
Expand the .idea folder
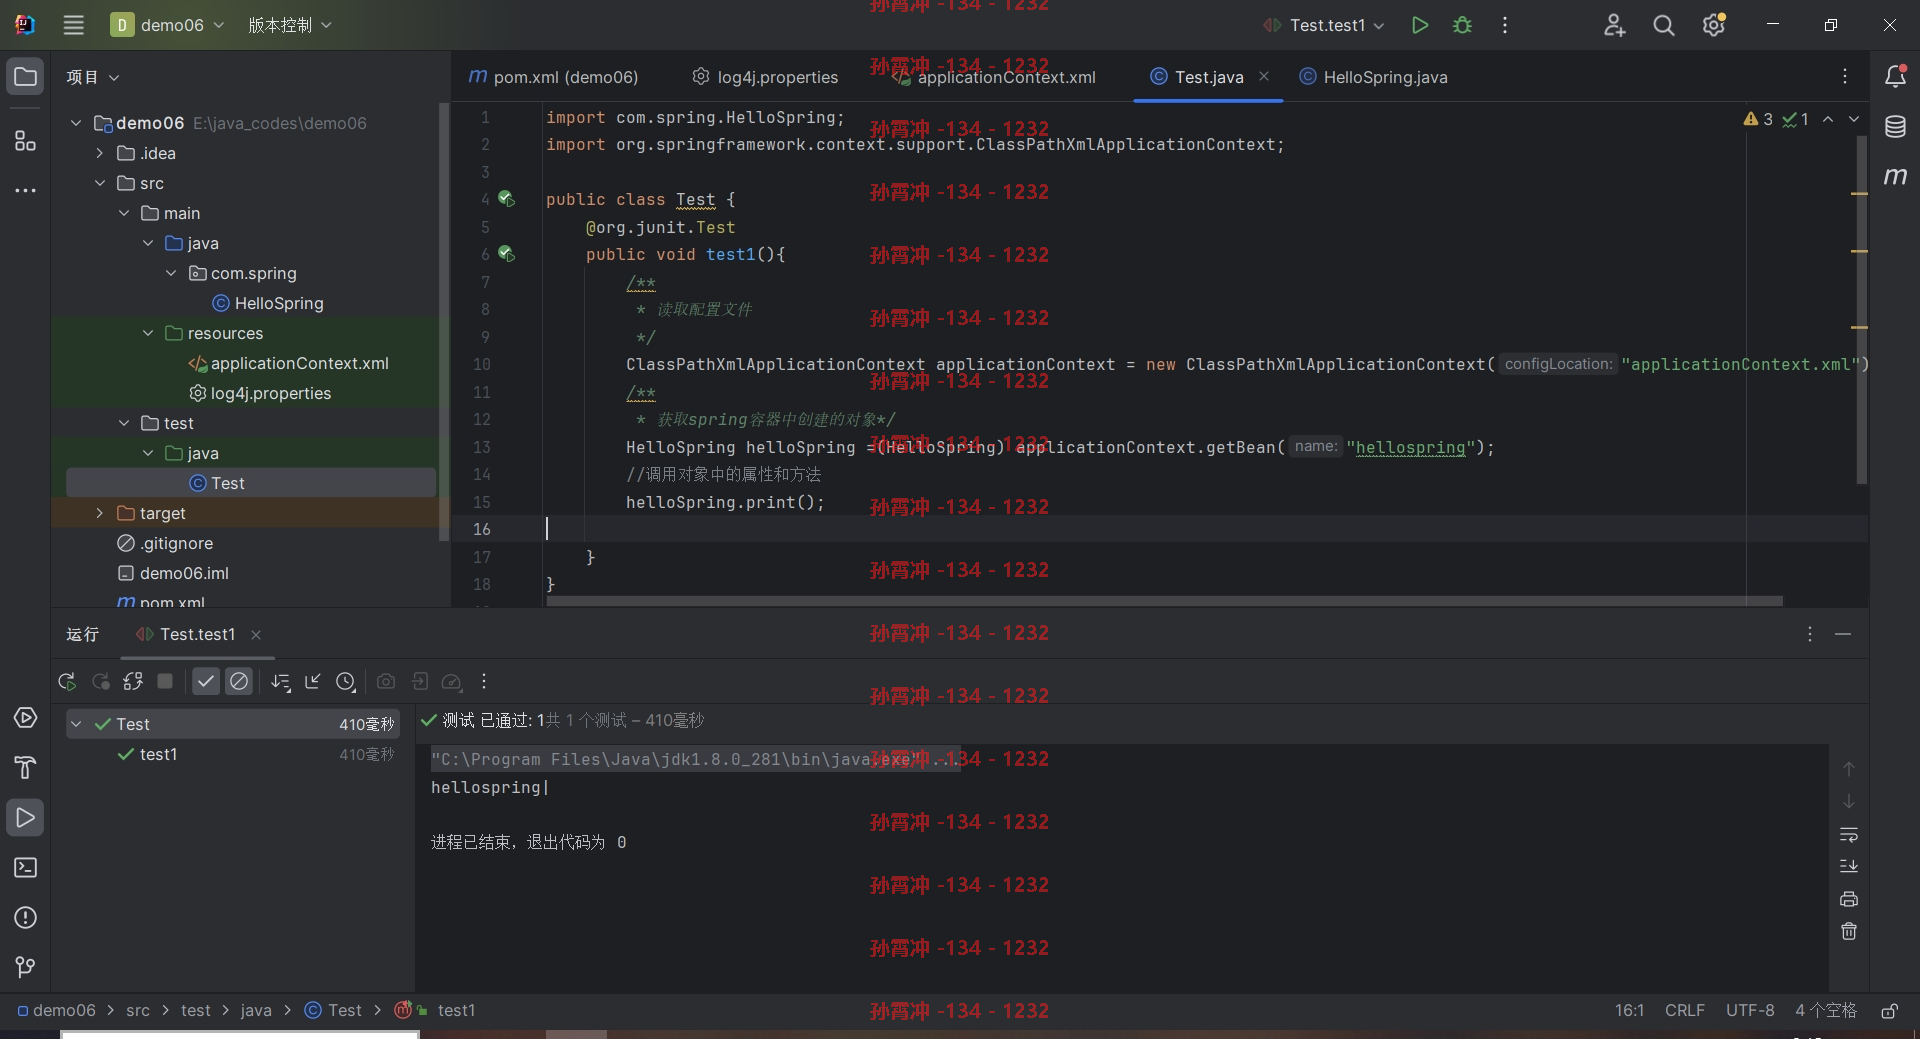[x=100, y=153]
